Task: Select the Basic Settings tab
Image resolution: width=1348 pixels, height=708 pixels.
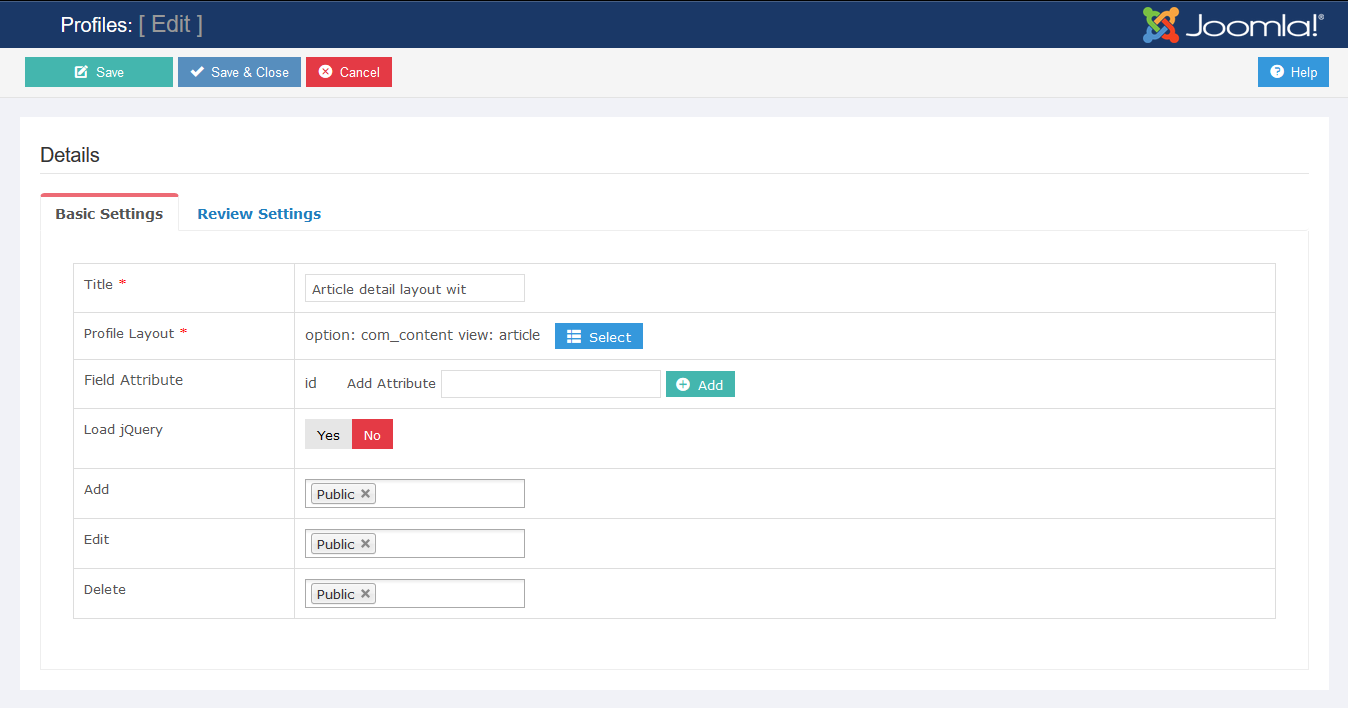Action: pyautogui.click(x=109, y=214)
